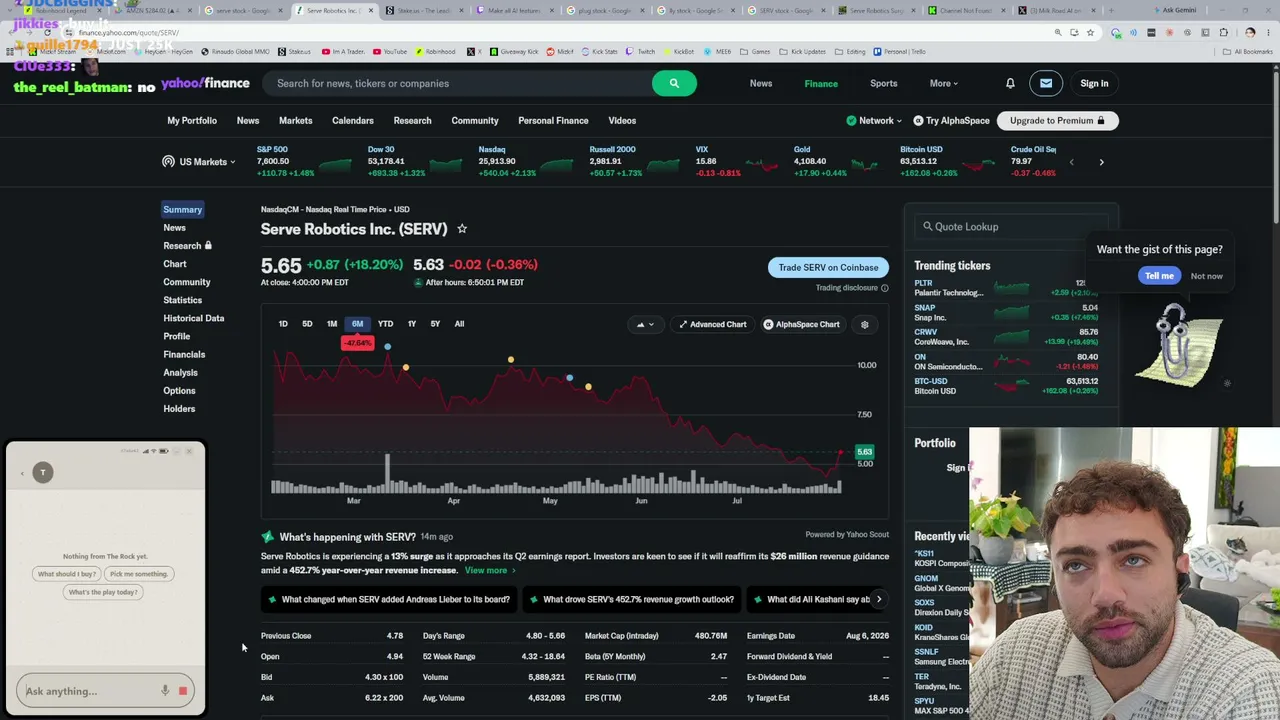Click the info icon beside Trading disclosure
The width and height of the screenshot is (1280, 720).
(884, 288)
